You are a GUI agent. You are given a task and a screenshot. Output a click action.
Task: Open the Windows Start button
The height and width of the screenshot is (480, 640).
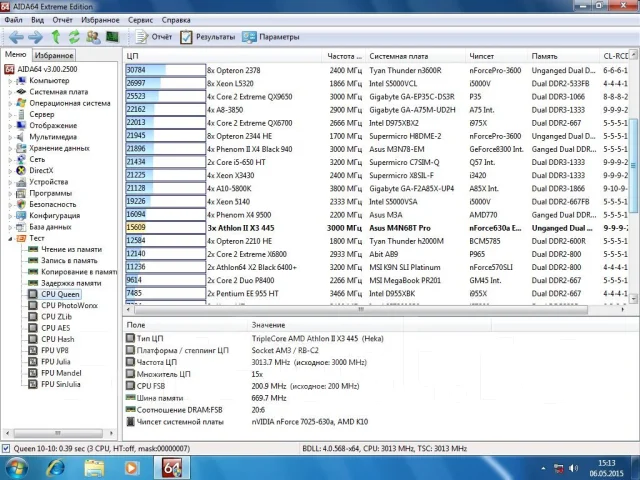[x=16, y=468]
